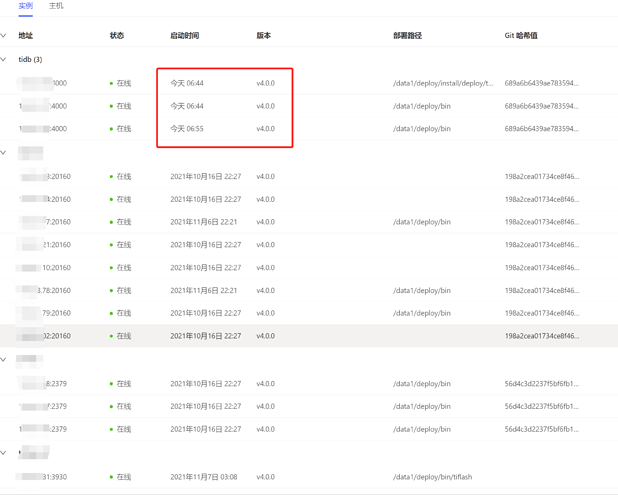618x500 pixels.
Task: Click Git hash 56d4c3d... in the 8:2379 row
Action: coord(542,384)
